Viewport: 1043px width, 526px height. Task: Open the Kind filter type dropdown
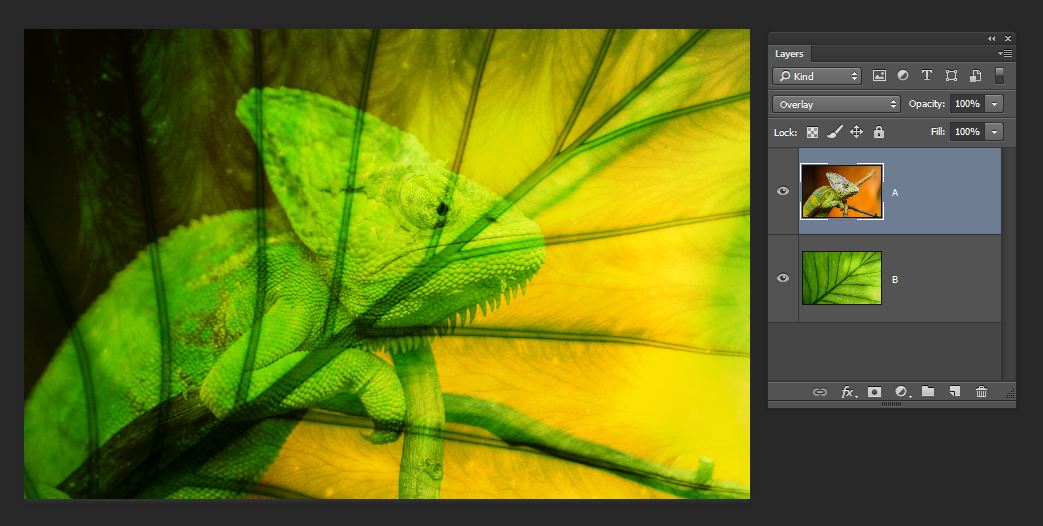[817, 76]
